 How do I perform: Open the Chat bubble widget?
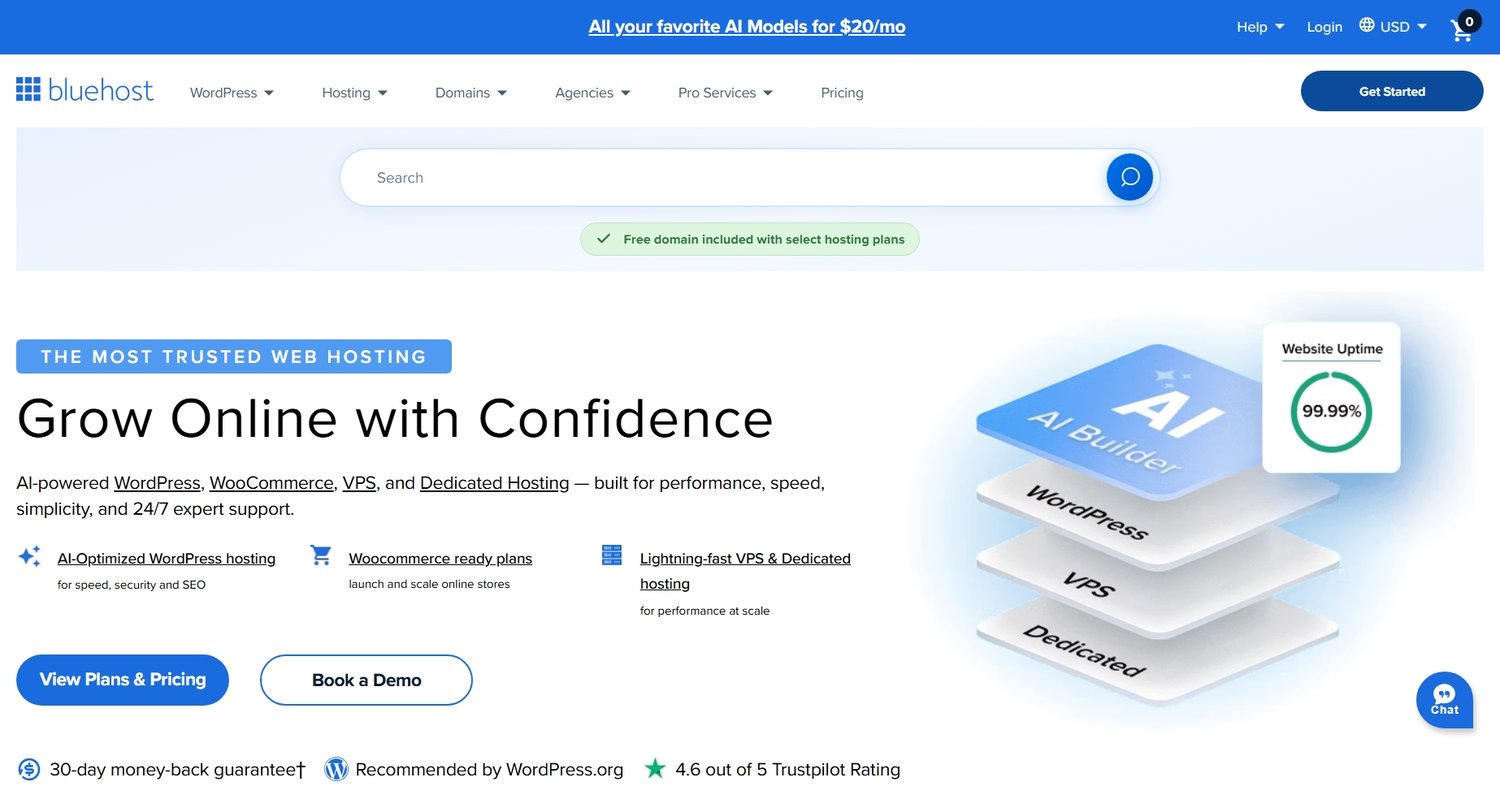pos(1445,699)
